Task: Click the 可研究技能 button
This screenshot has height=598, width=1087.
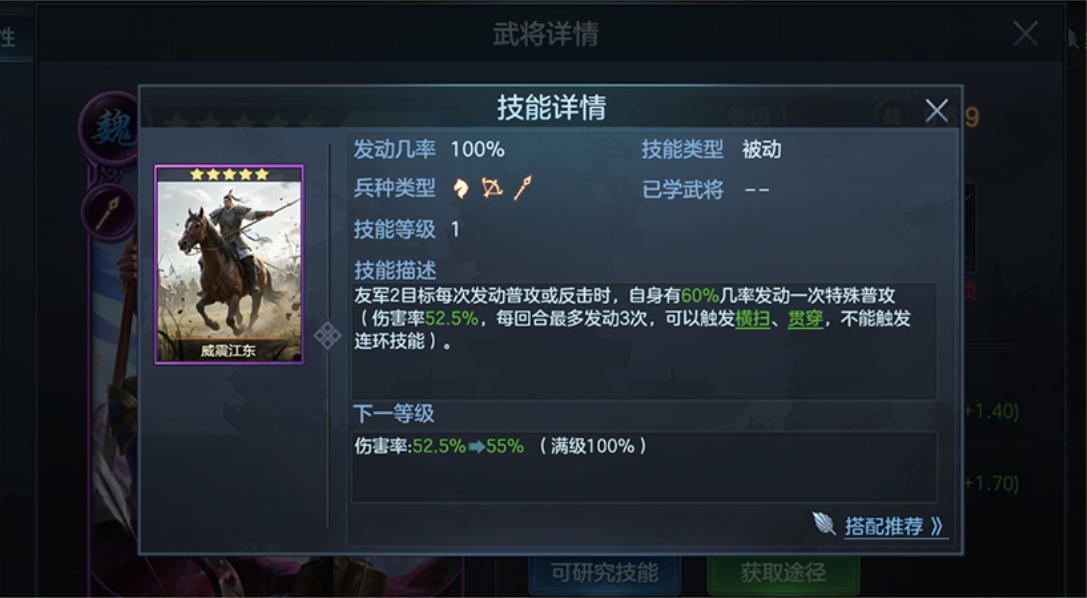Action: point(605,574)
